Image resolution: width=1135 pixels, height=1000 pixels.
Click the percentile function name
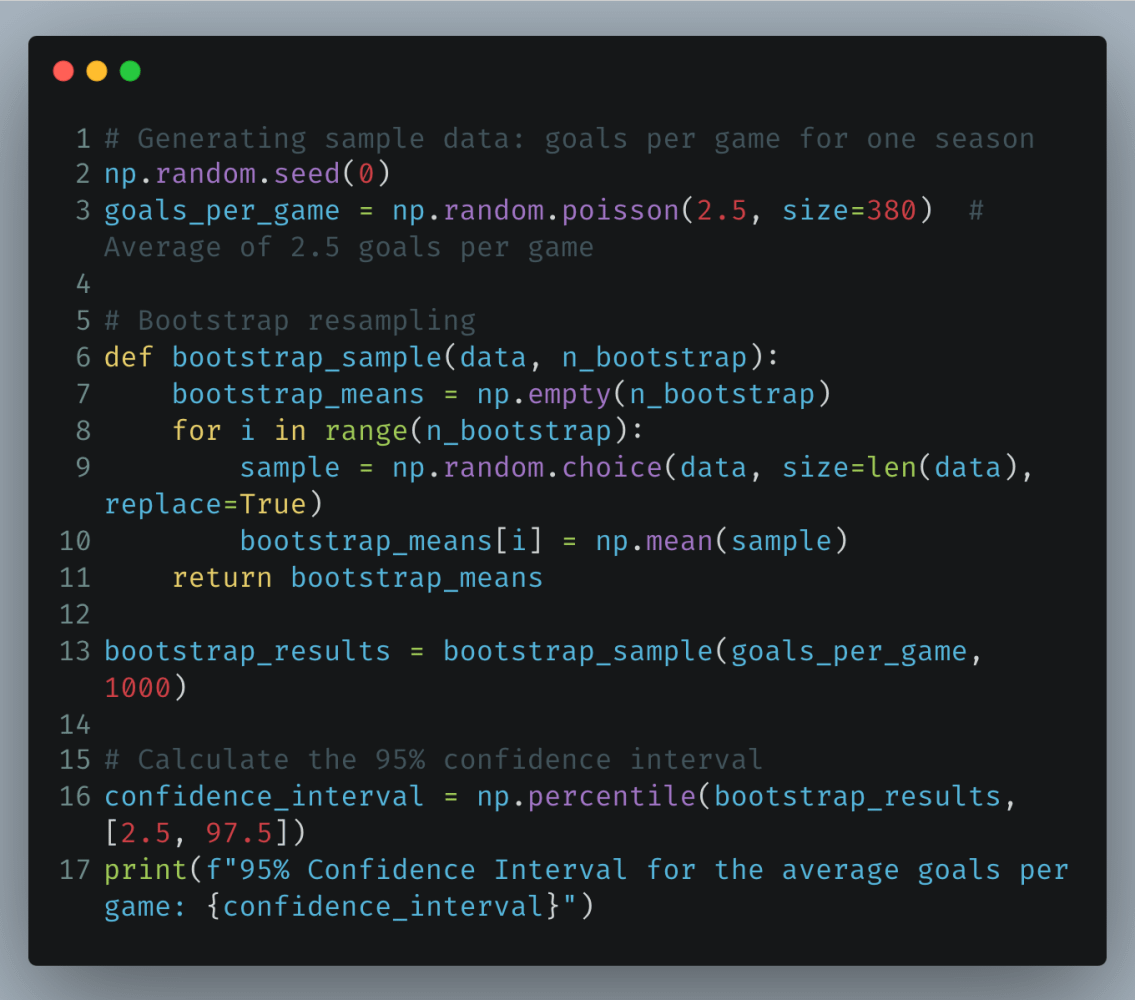click(x=611, y=796)
